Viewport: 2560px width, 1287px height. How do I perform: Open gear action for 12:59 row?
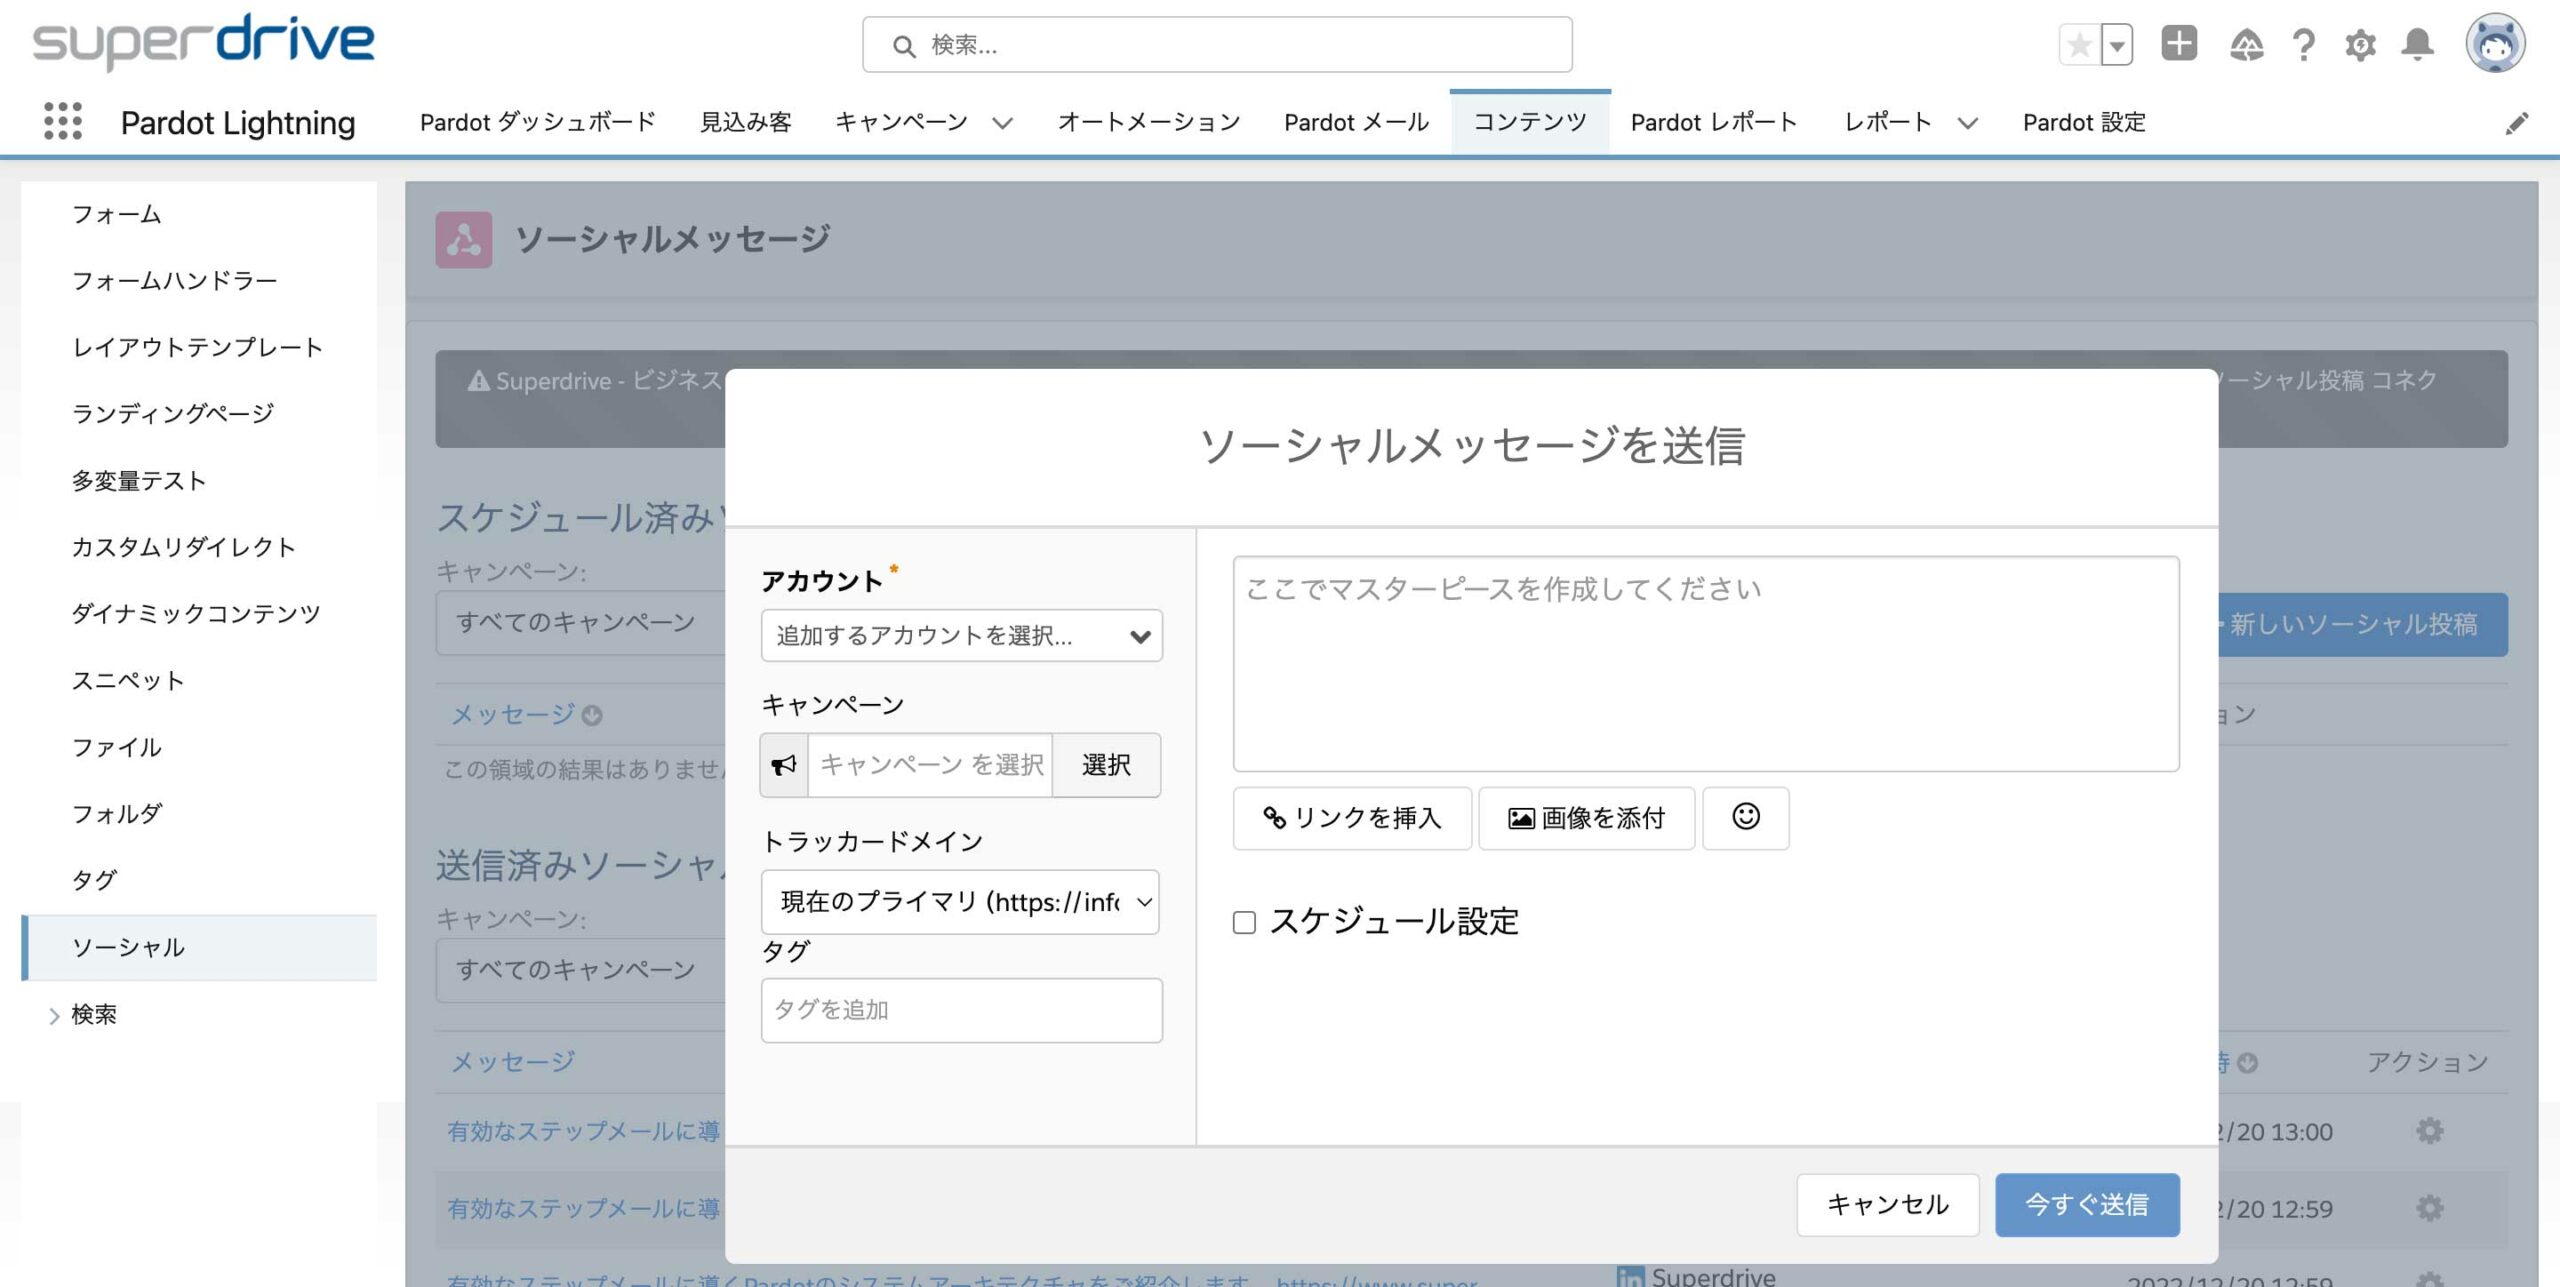click(x=2429, y=1208)
